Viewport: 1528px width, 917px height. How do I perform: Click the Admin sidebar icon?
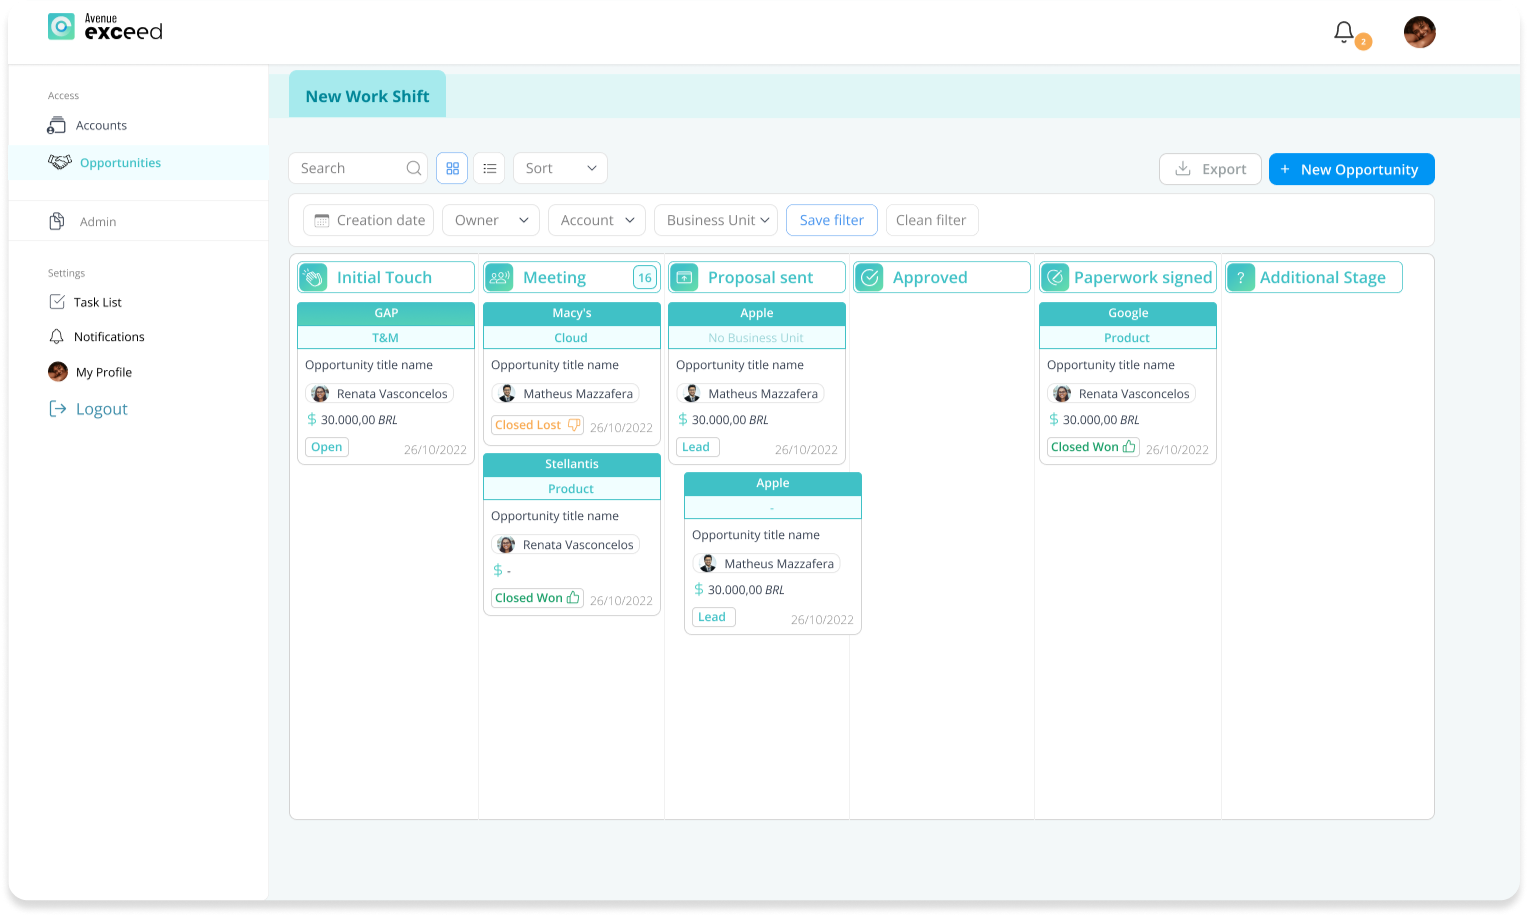(x=57, y=221)
